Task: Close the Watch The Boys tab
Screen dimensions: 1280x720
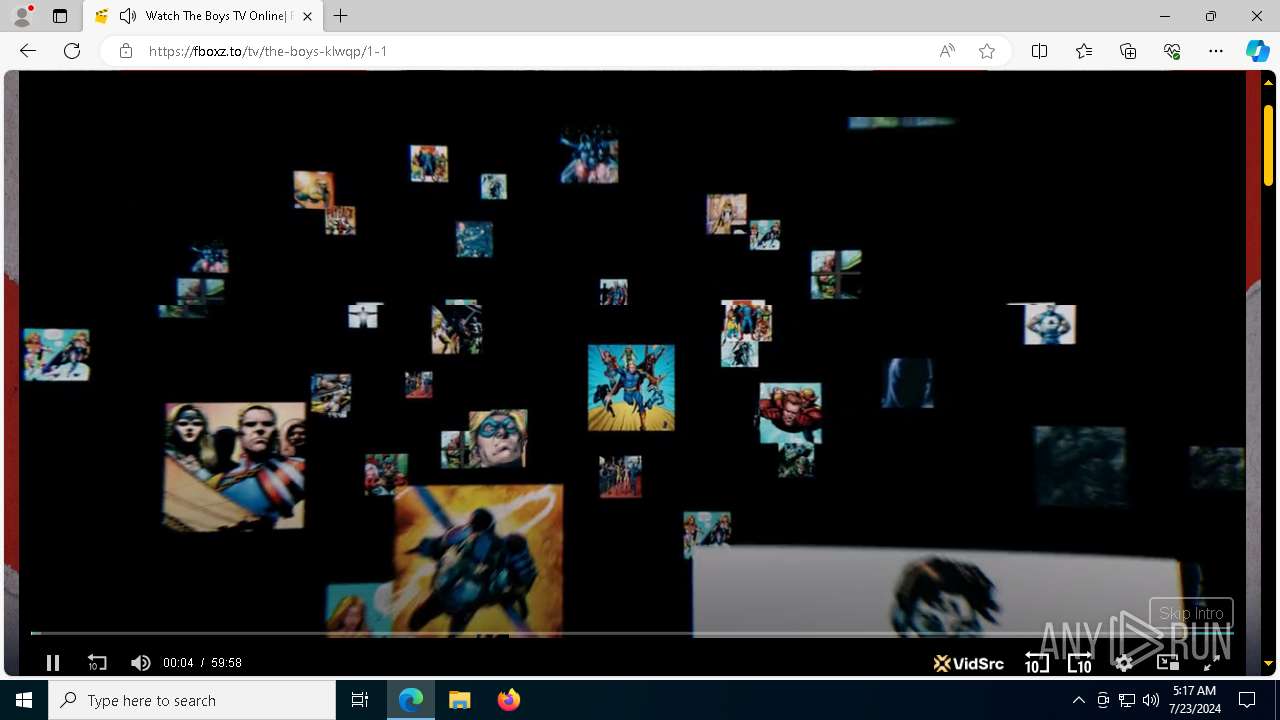Action: (307, 16)
